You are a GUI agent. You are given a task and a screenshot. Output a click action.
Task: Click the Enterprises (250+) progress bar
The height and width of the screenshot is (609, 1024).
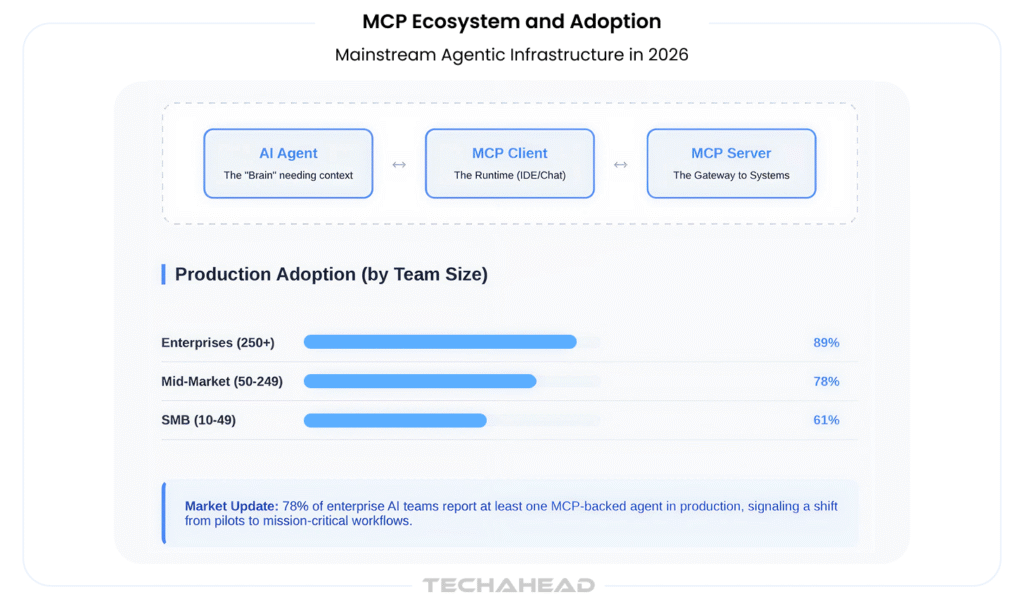[x=451, y=342]
